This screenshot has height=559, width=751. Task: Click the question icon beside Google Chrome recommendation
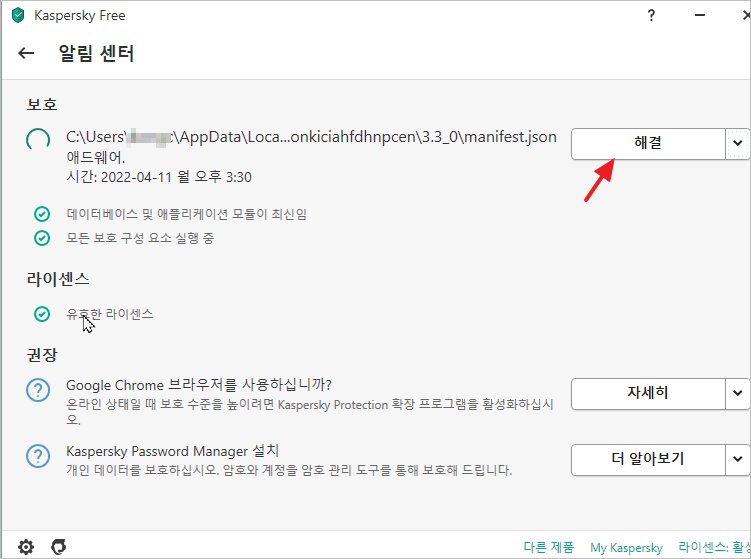point(39,392)
